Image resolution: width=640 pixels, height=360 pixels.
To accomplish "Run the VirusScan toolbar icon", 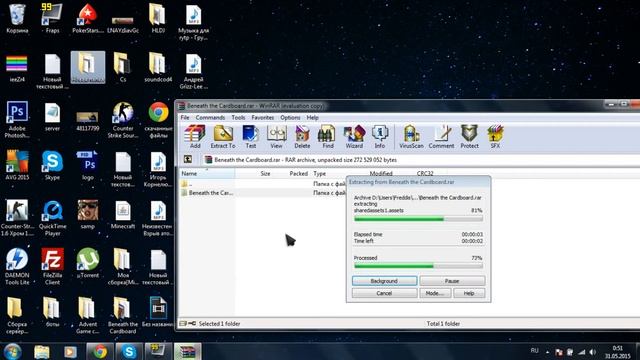I will click(x=411, y=137).
